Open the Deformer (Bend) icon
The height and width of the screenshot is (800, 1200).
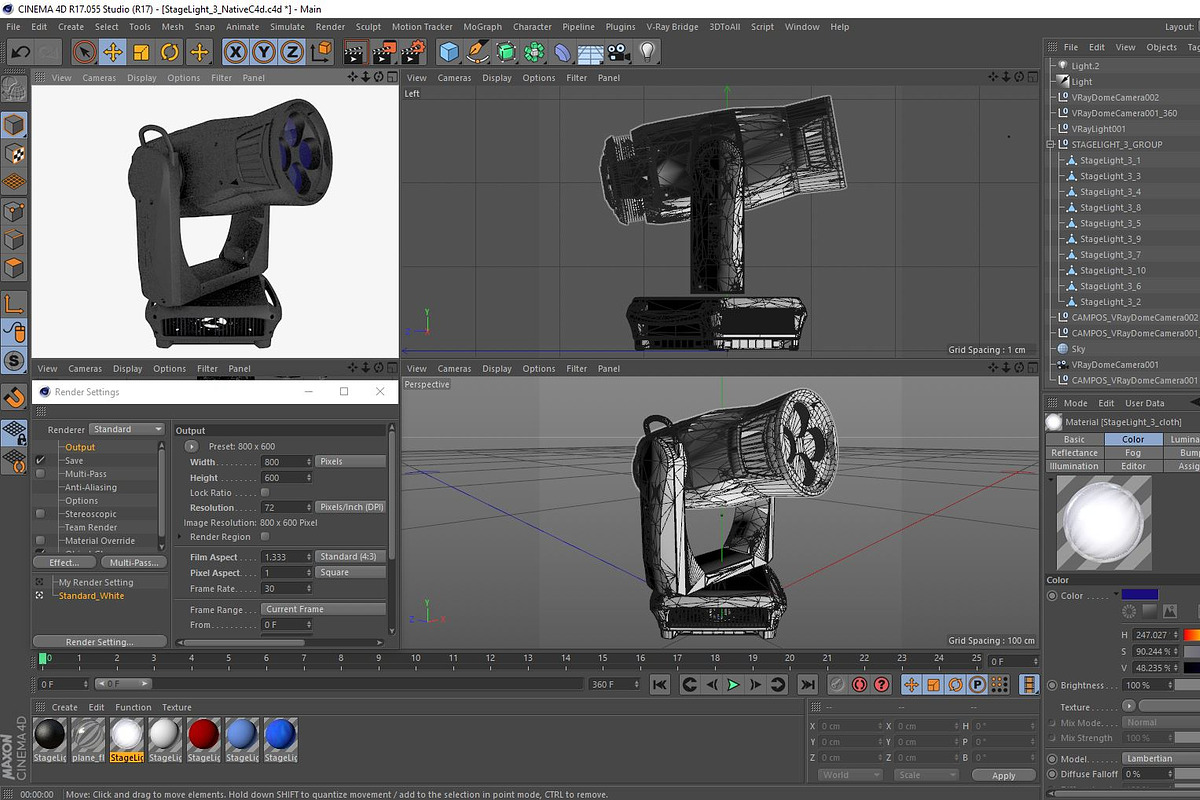tap(563, 51)
